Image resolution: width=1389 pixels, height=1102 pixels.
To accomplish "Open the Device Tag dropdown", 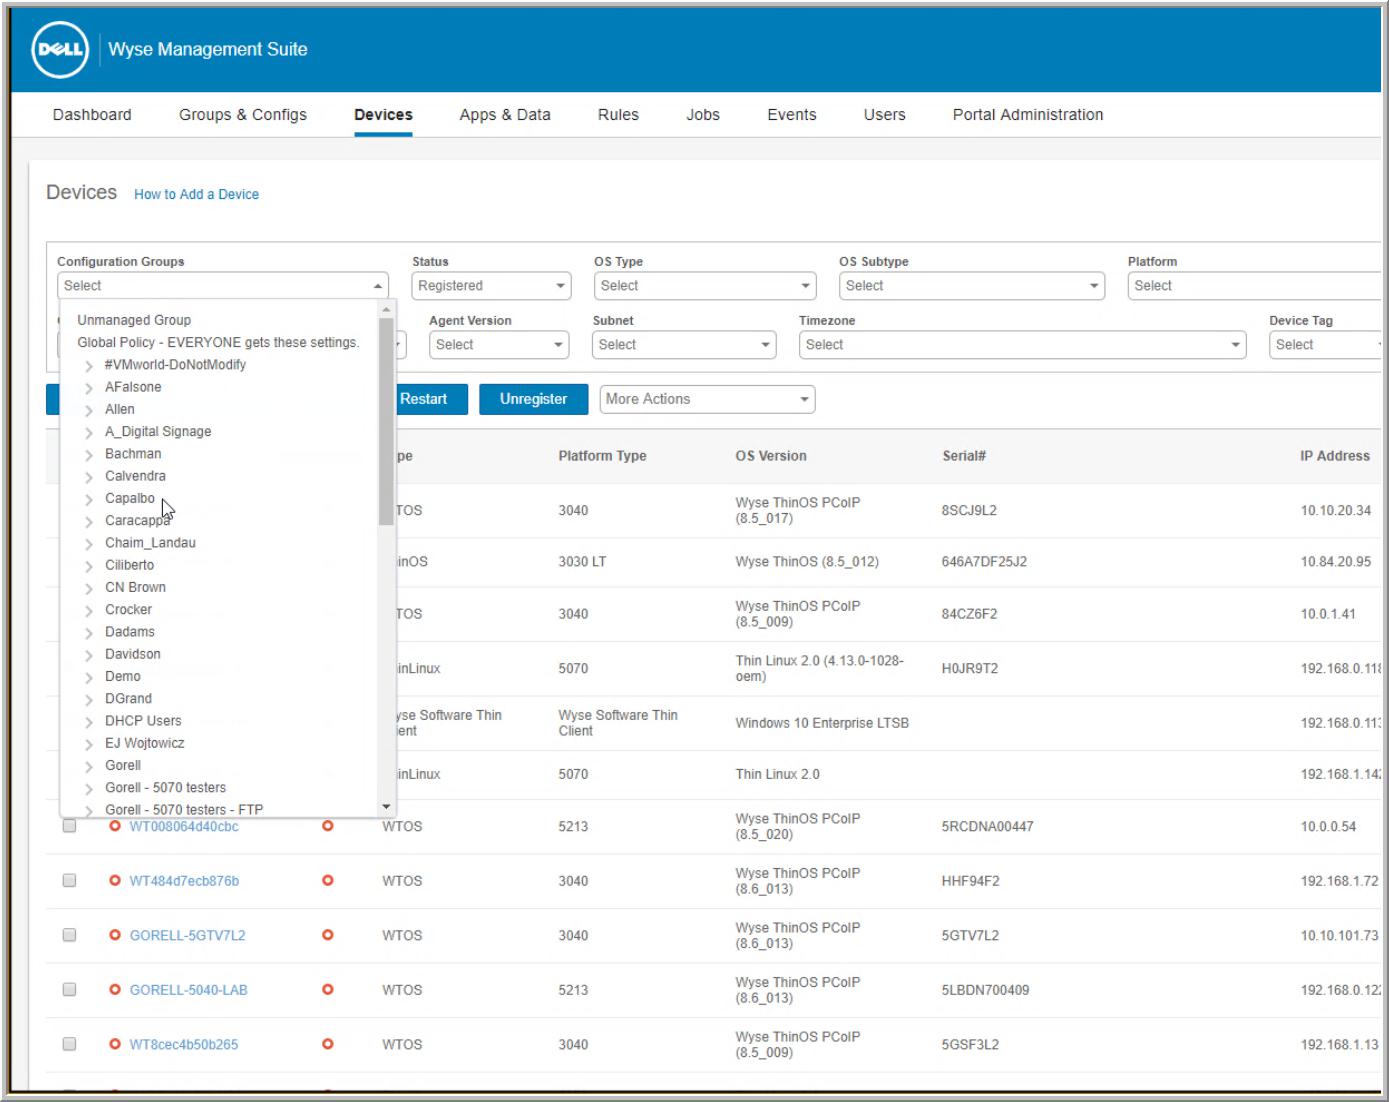I will (x=1325, y=345).
